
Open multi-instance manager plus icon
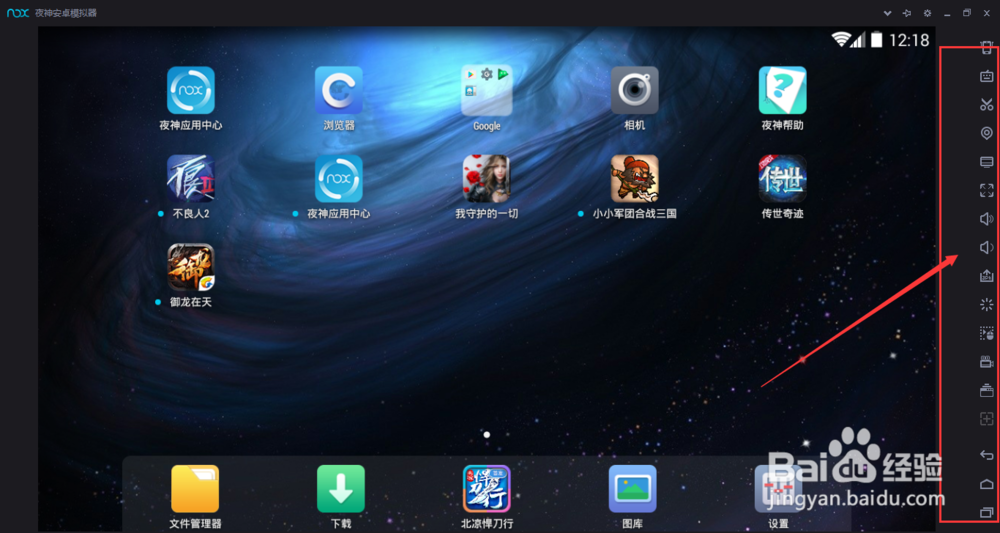click(987, 419)
